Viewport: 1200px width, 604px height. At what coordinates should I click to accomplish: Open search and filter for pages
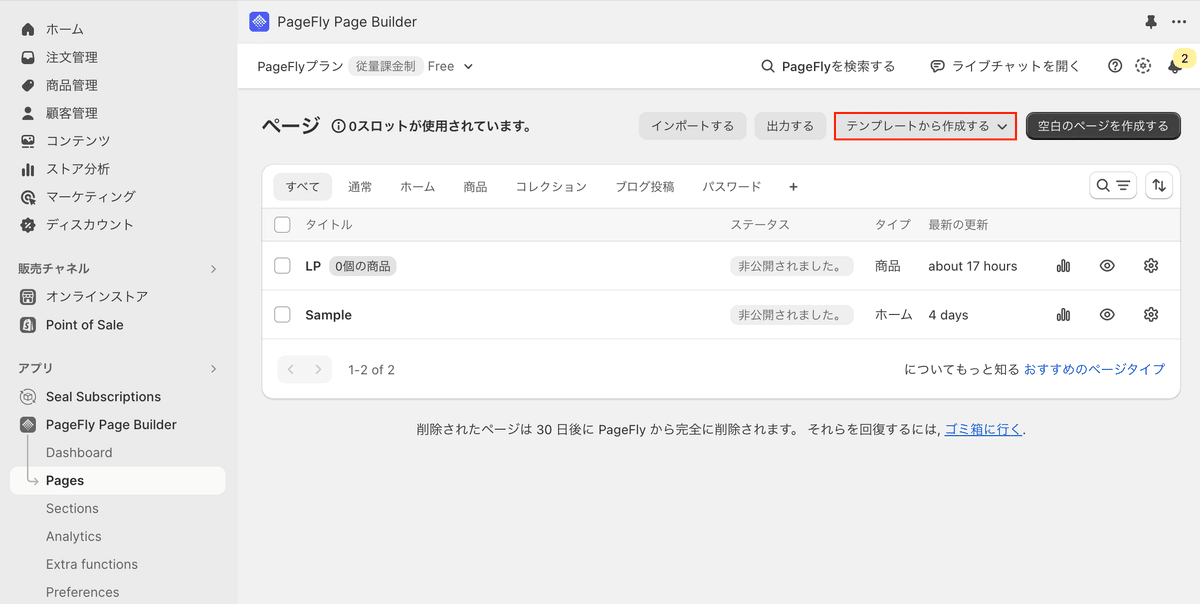(1113, 185)
